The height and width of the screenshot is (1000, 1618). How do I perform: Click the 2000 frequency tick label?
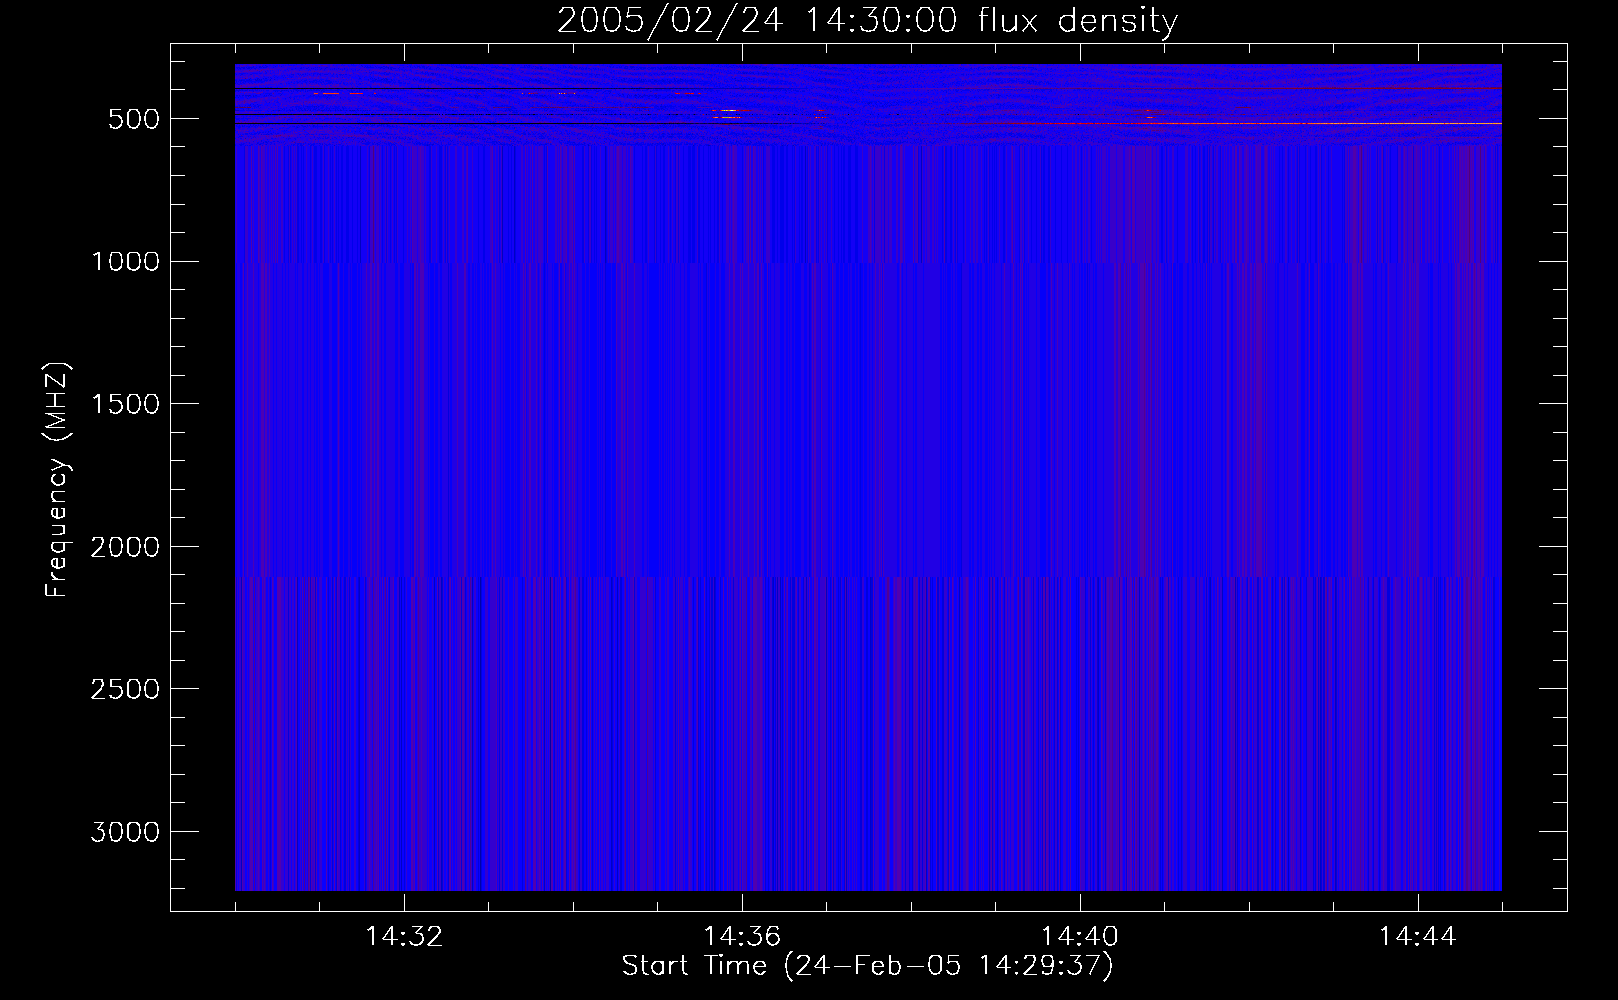(x=125, y=547)
